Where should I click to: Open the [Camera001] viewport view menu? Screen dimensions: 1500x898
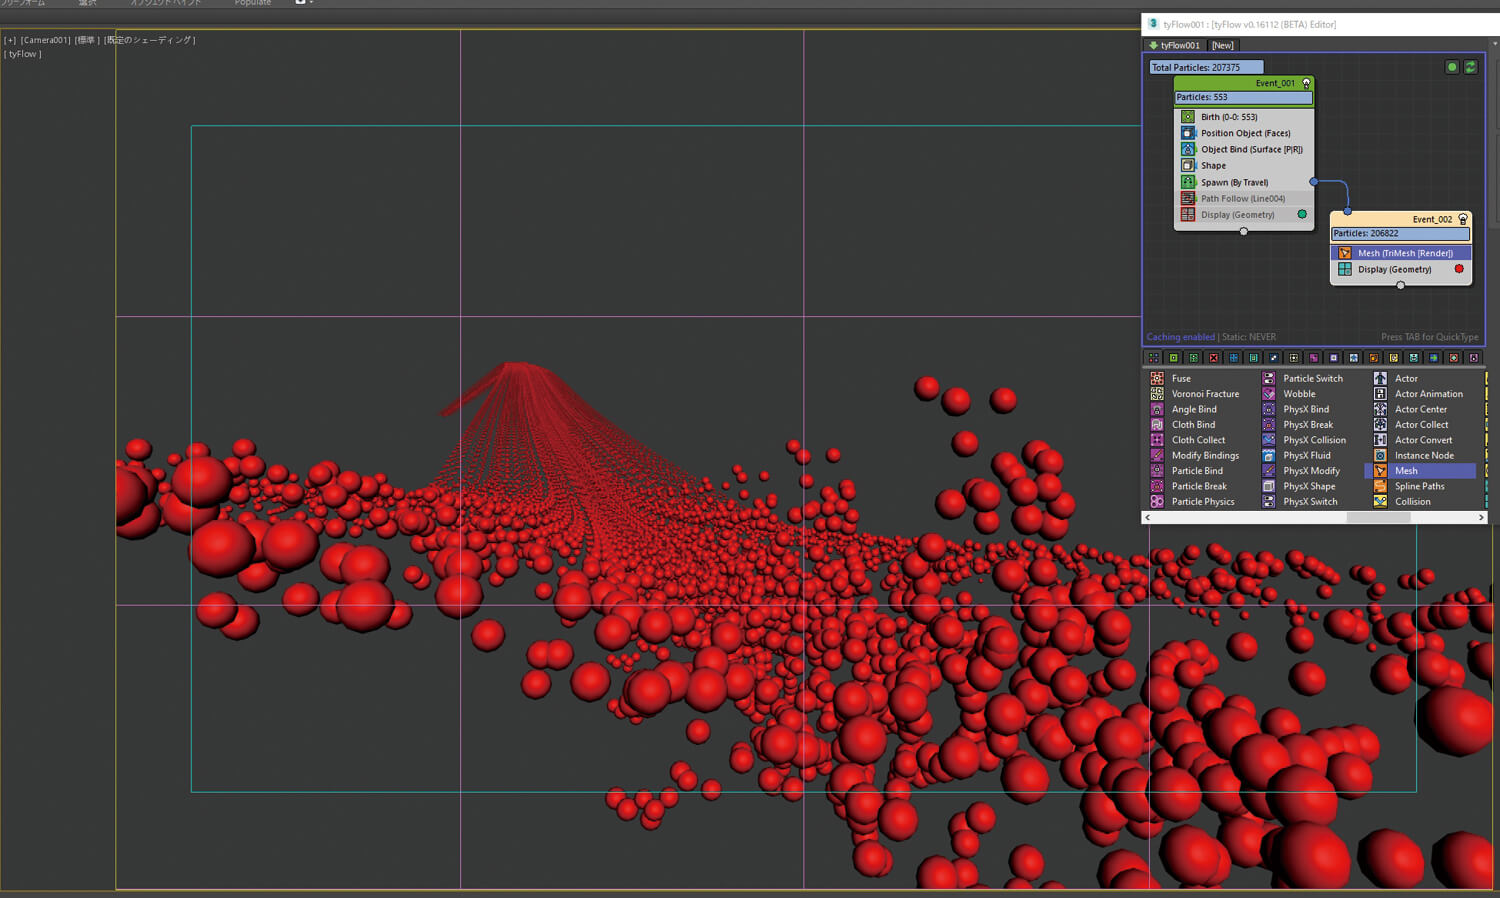tap(46, 40)
